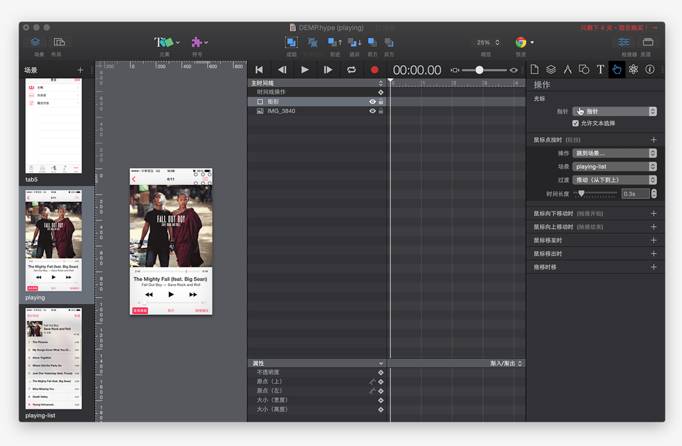Click the Chrome preview icon in toolbar
Image resolution: width=682 pixels, height=446 pixels.
coord(521,43)
